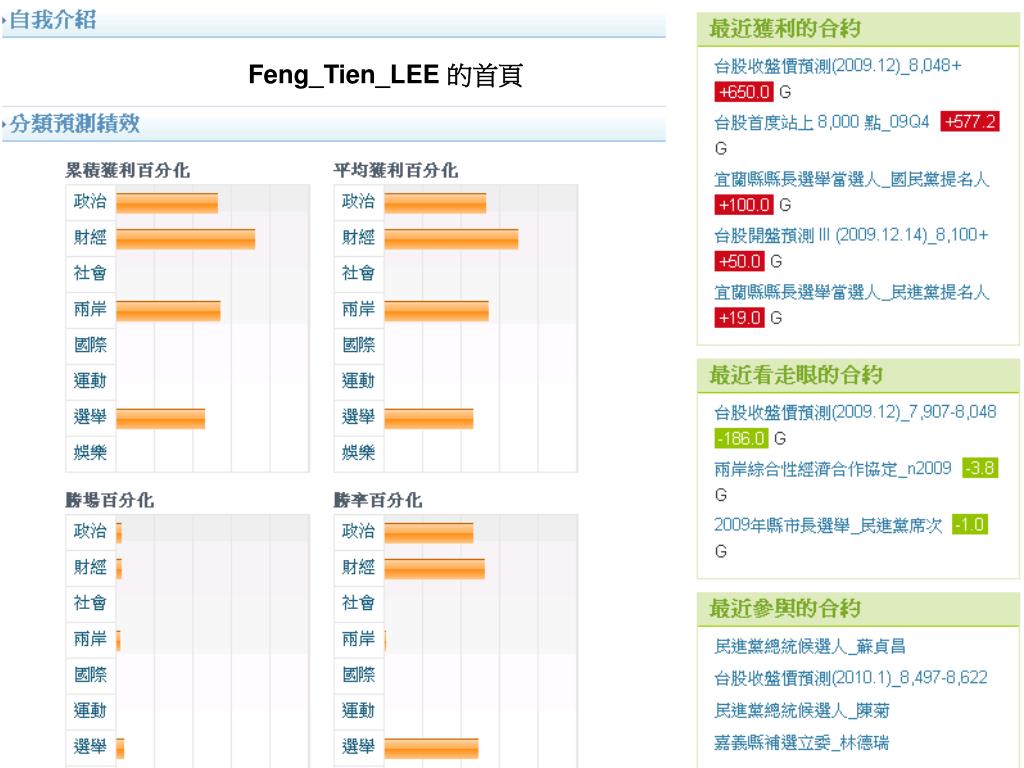
Task: Click 選舉 bar in 平均獲利百分化 chart
Action: [428, 419]
